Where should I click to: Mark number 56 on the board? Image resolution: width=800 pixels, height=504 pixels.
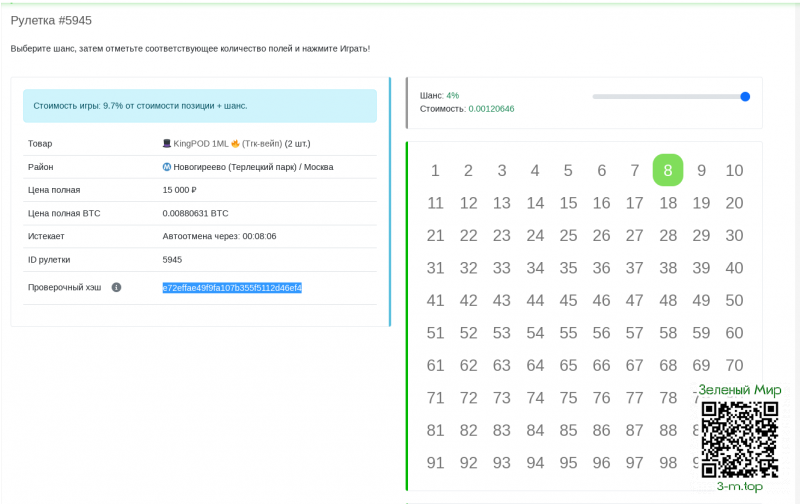pyautogui.click(x=601, y=333)
